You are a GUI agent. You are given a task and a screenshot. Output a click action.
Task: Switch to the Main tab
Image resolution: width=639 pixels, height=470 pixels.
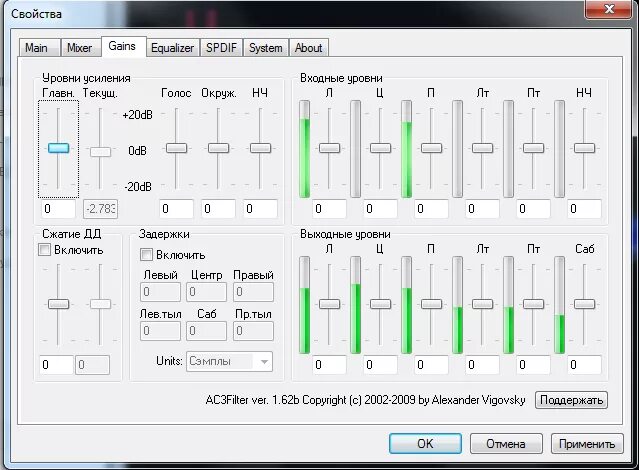point(40,48)
